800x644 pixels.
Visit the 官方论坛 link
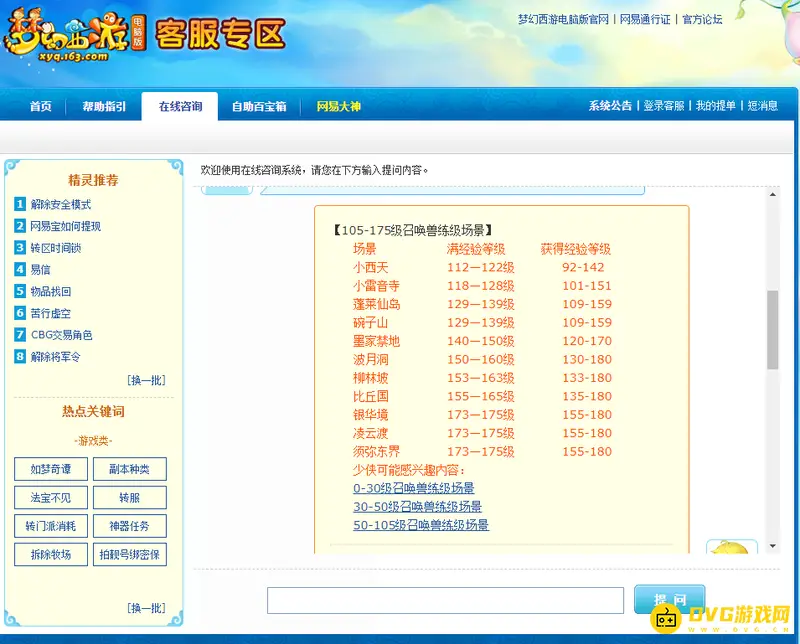click(x=702, y=19)
